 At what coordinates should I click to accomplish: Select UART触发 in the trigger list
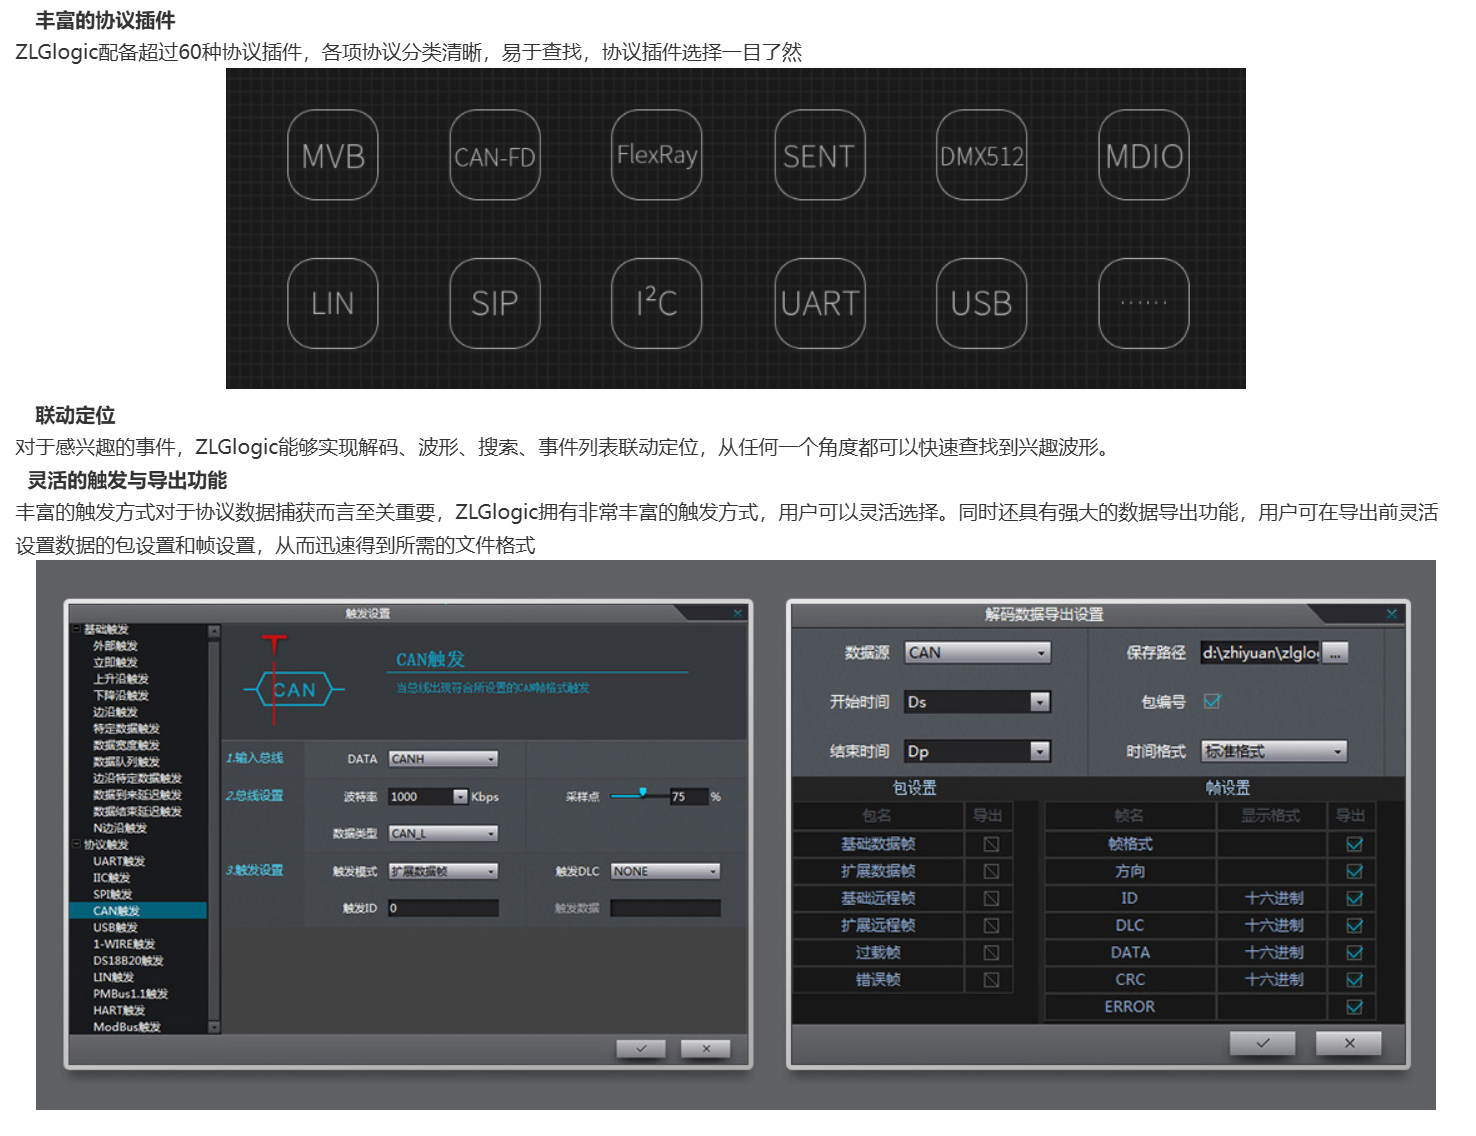(x=119, y=861)
